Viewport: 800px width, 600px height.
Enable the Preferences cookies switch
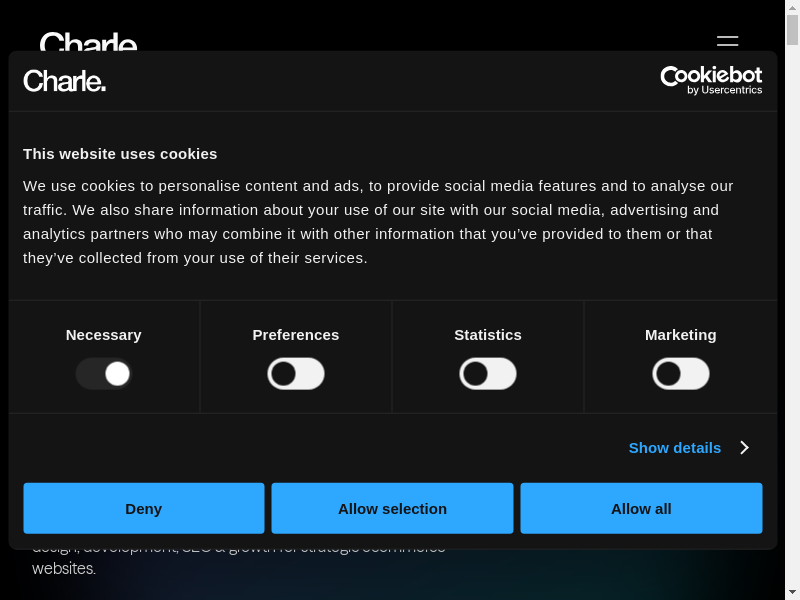[296, 374]
